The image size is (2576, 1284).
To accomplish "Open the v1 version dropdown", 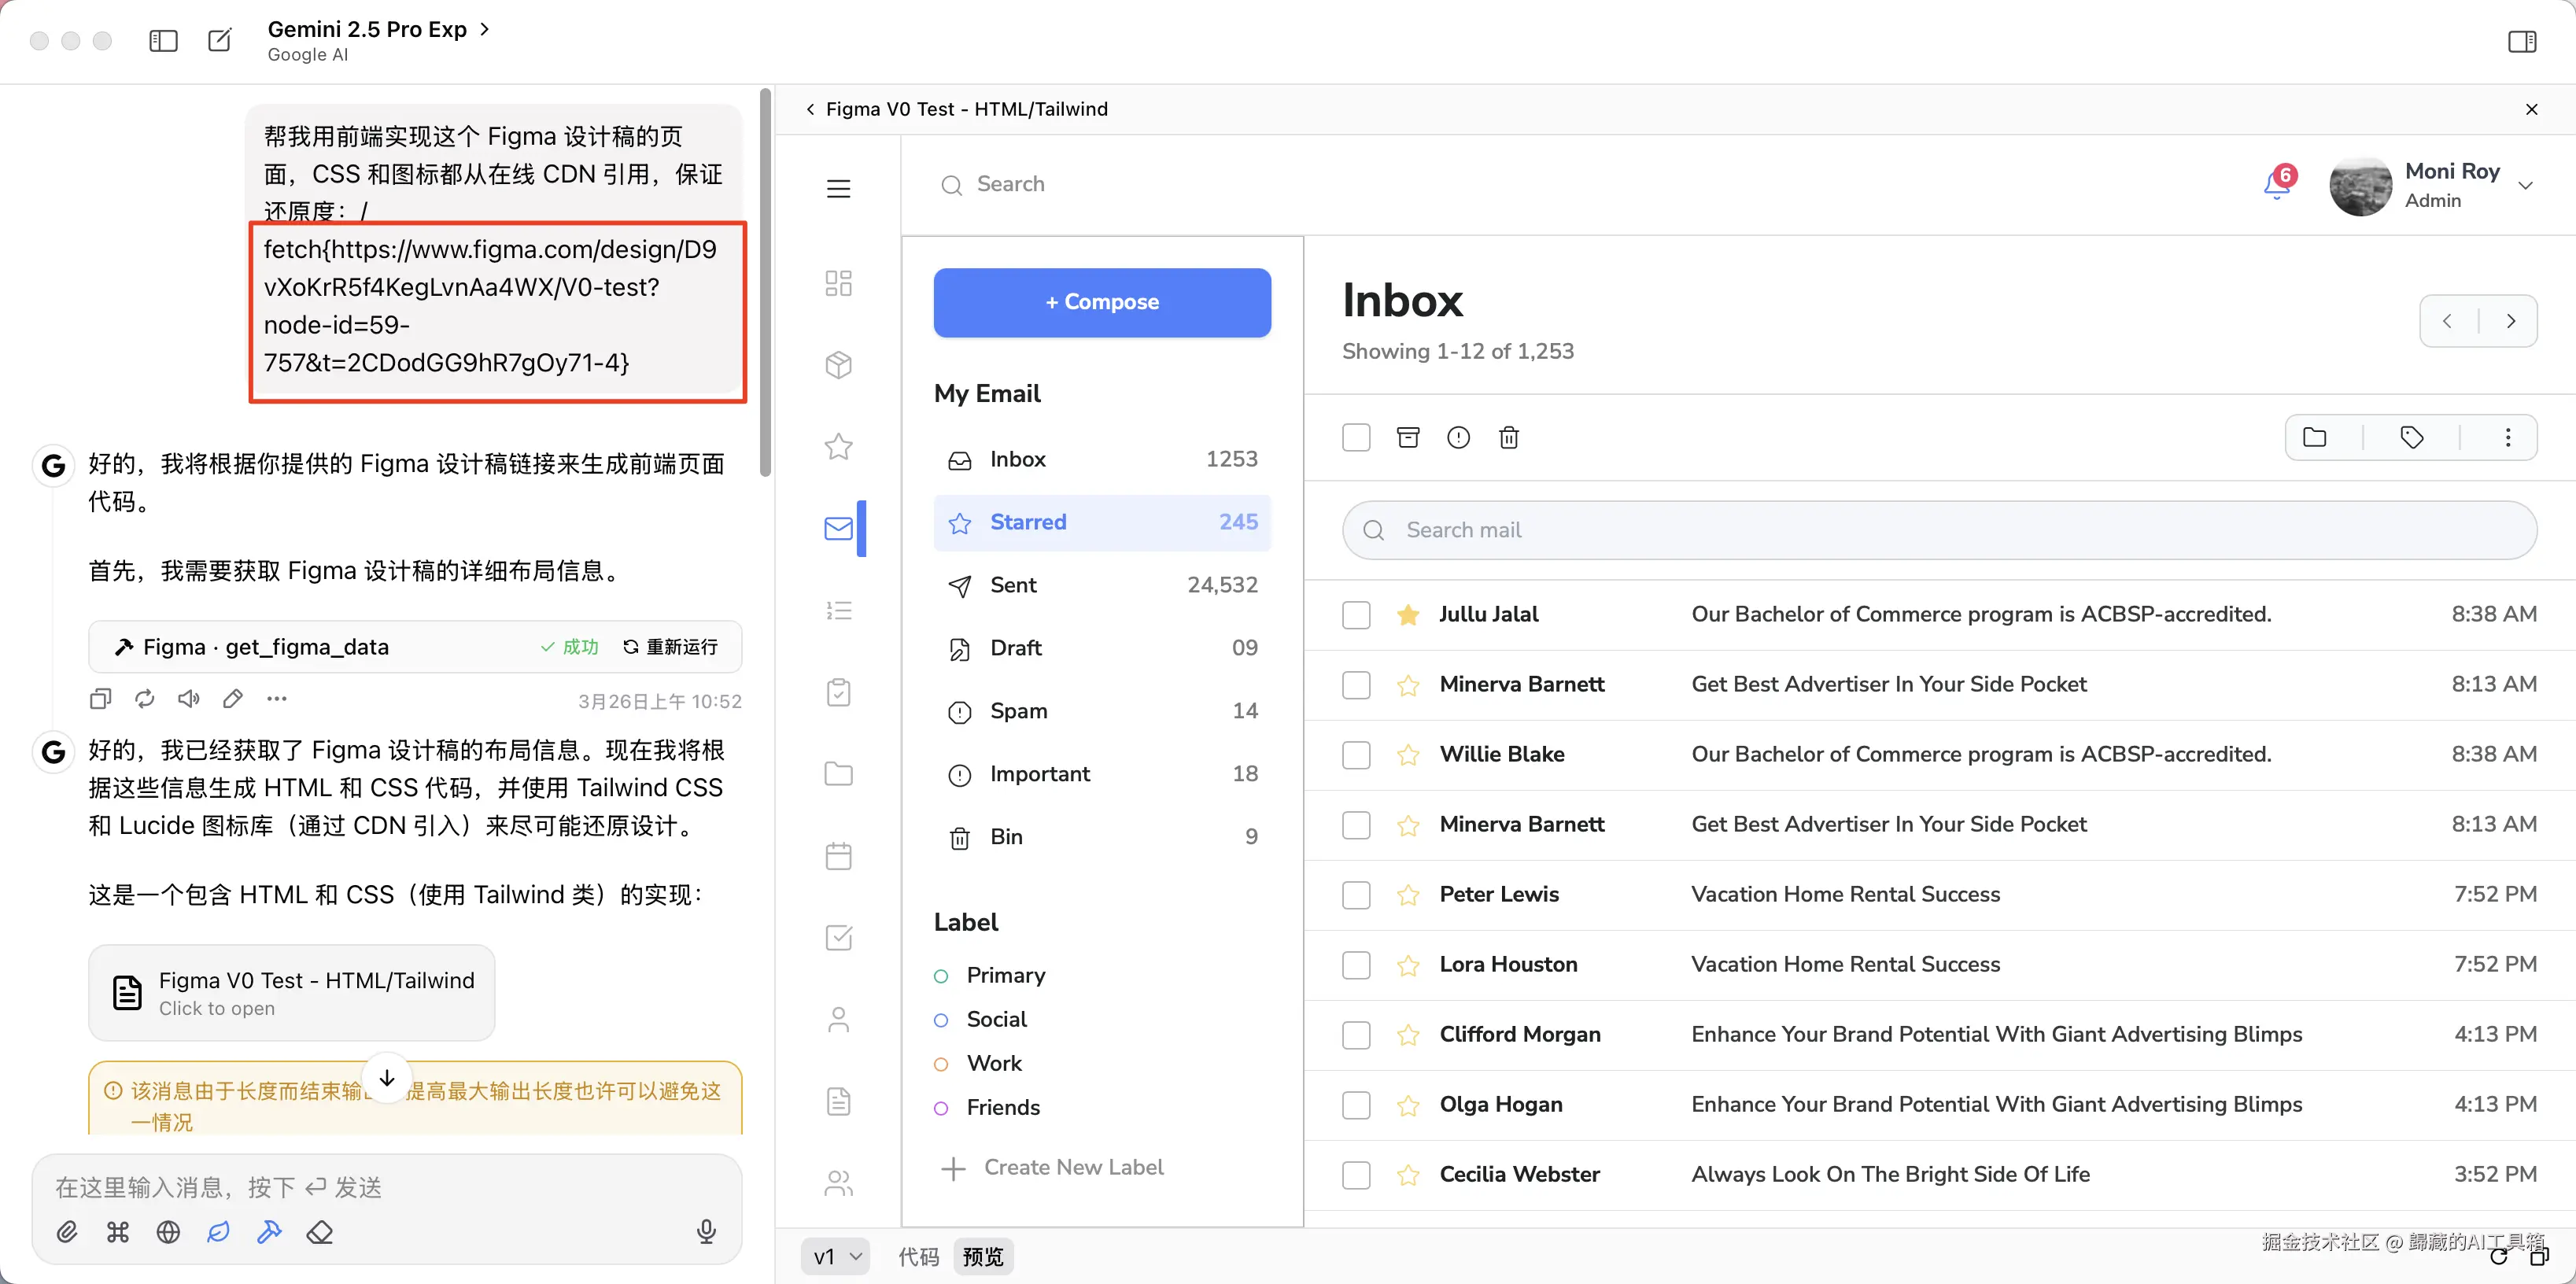I will tap(836, 1256).
